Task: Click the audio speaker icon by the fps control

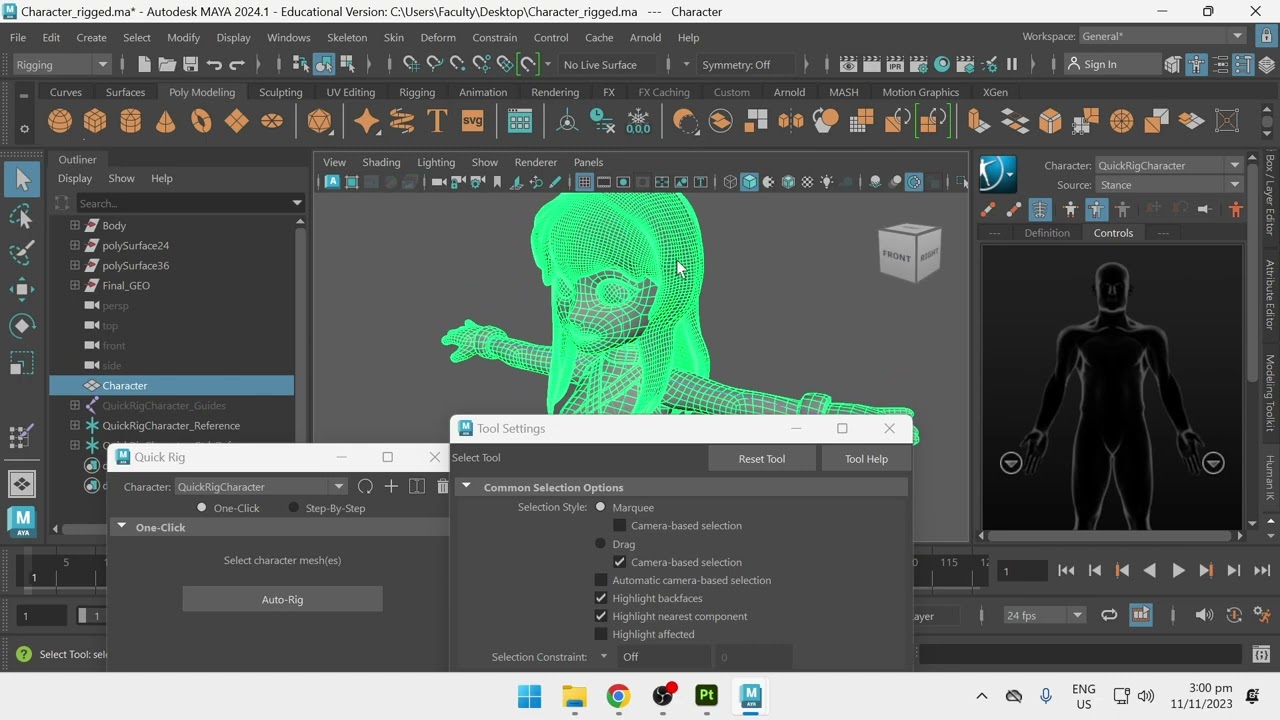Action: (x=1204, y=615)
